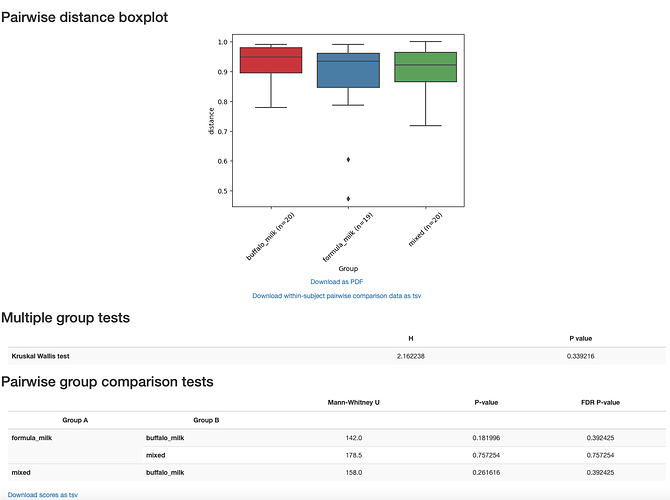Click the Group B column header
Viewport: 670px width, 500px height.
[206, 421]
